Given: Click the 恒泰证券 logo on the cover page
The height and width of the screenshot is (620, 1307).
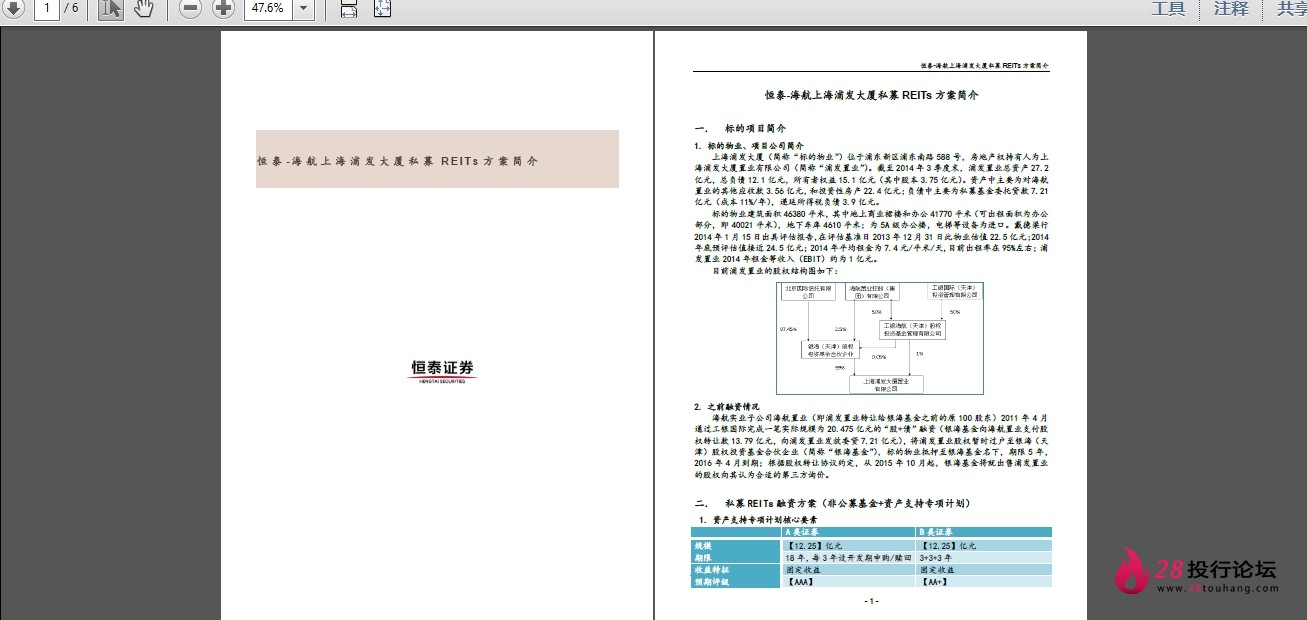Looking at the screenshot, I should pyautogui.click(x=444, y=370).
